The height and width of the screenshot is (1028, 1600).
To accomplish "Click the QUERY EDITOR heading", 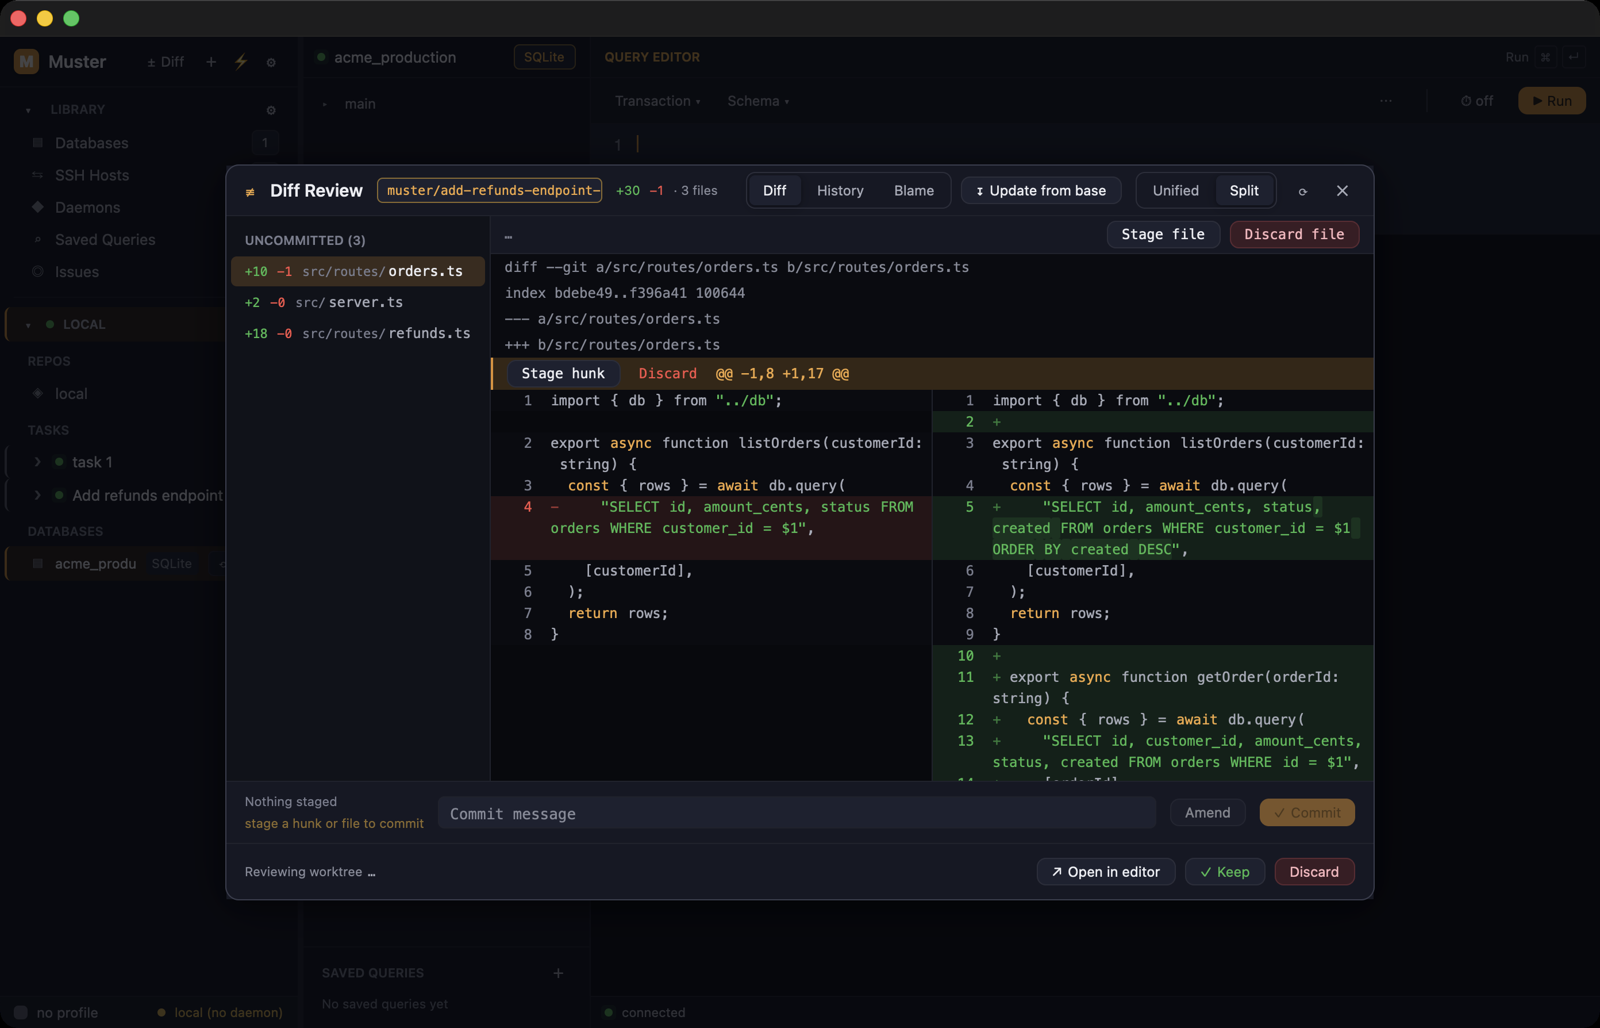I will tap(652, 57).
